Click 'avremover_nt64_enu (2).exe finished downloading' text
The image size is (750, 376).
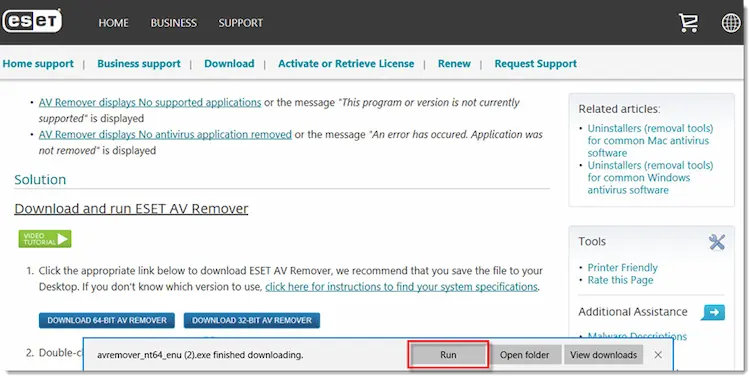(x=200, y=355)
